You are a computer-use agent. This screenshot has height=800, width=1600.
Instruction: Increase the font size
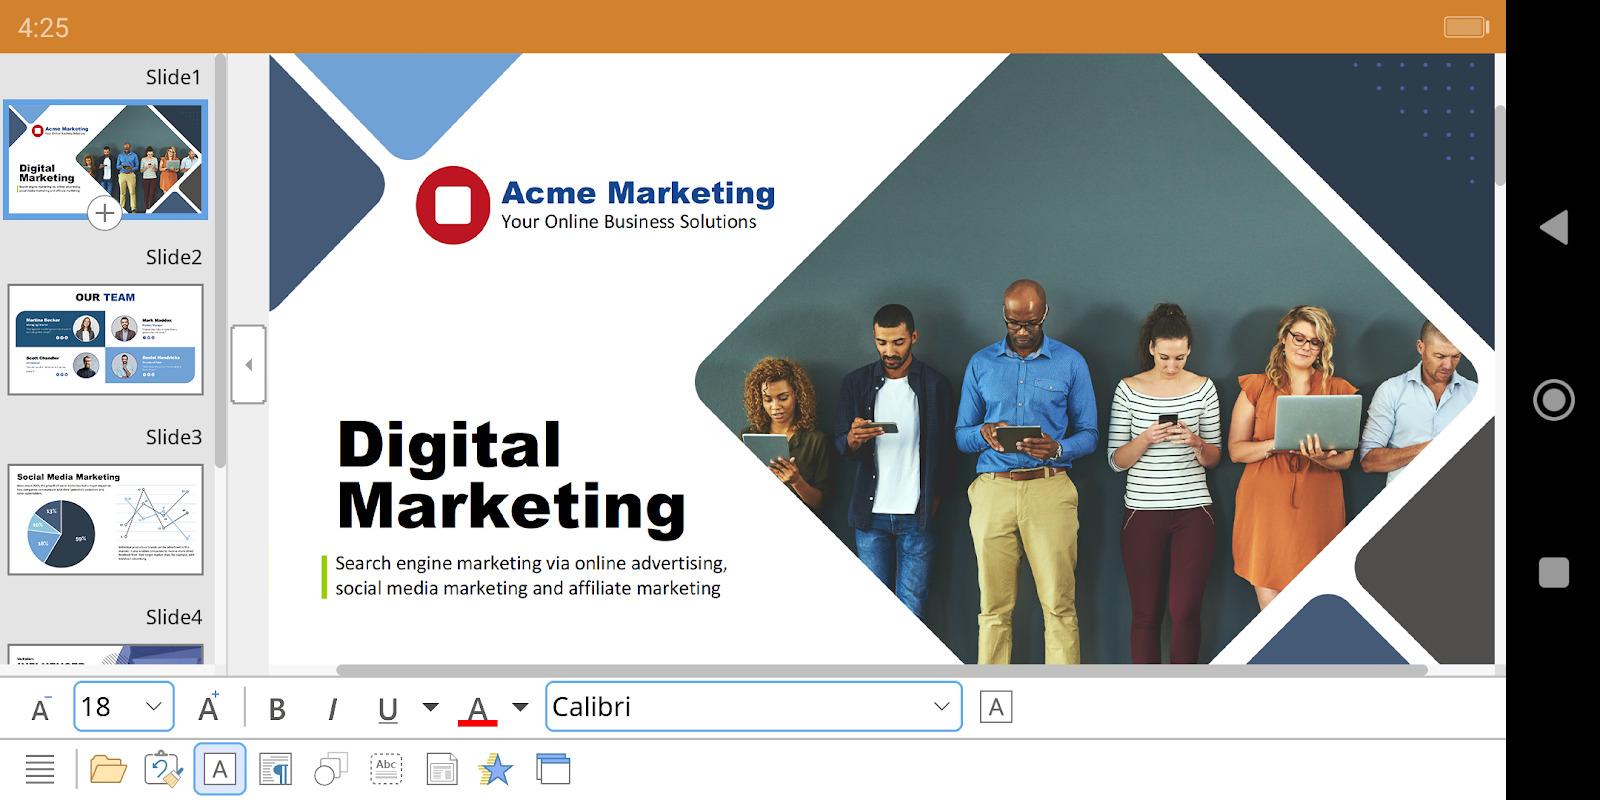[209, 707]
